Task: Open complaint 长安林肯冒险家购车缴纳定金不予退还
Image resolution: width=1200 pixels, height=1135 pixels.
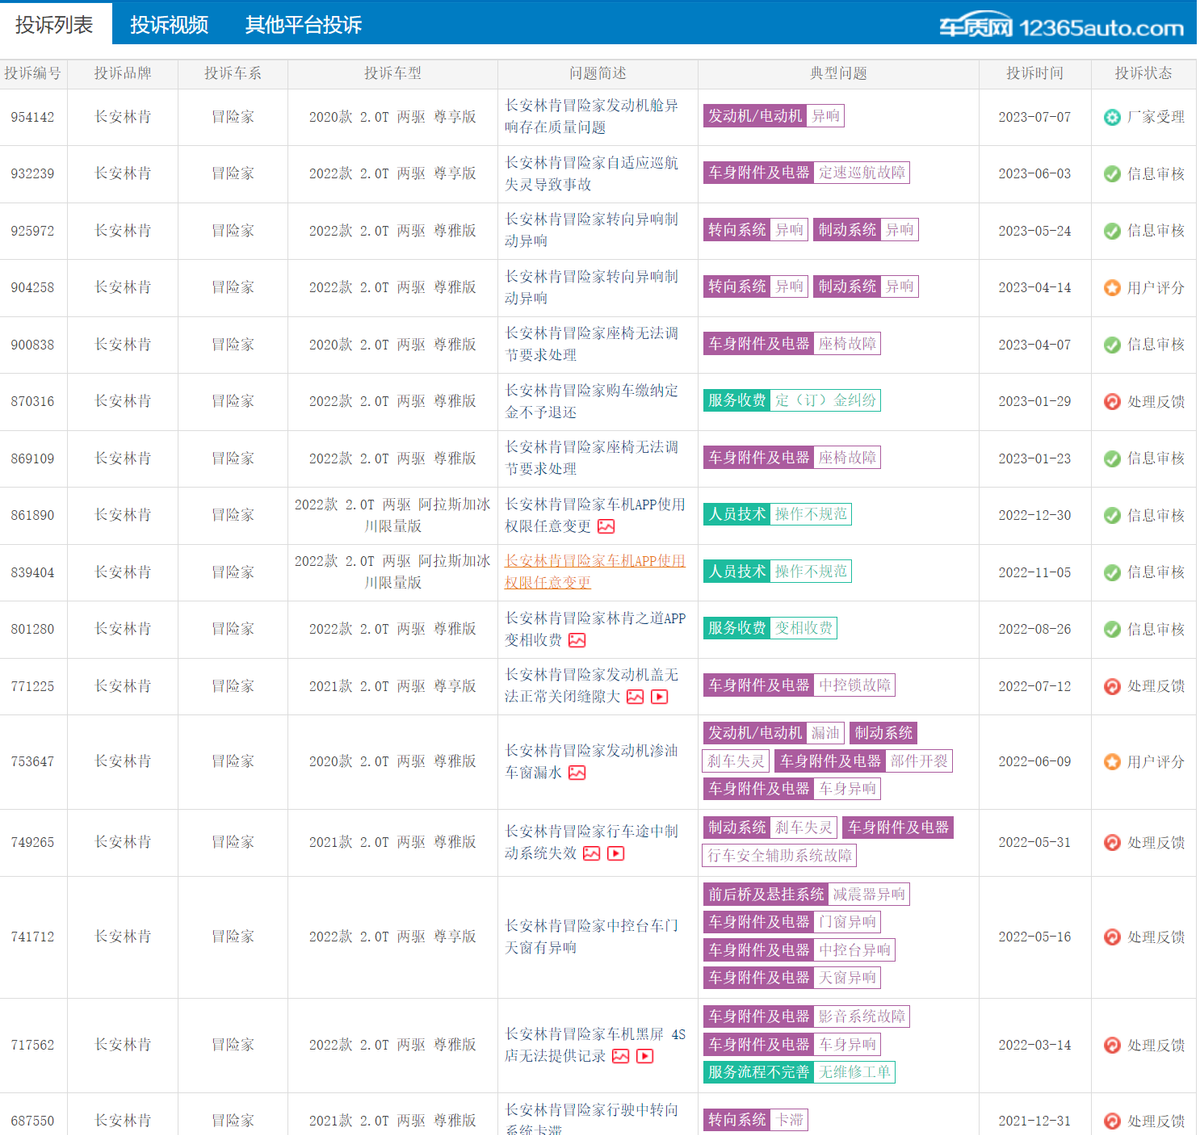Action: tap(591, 401)
